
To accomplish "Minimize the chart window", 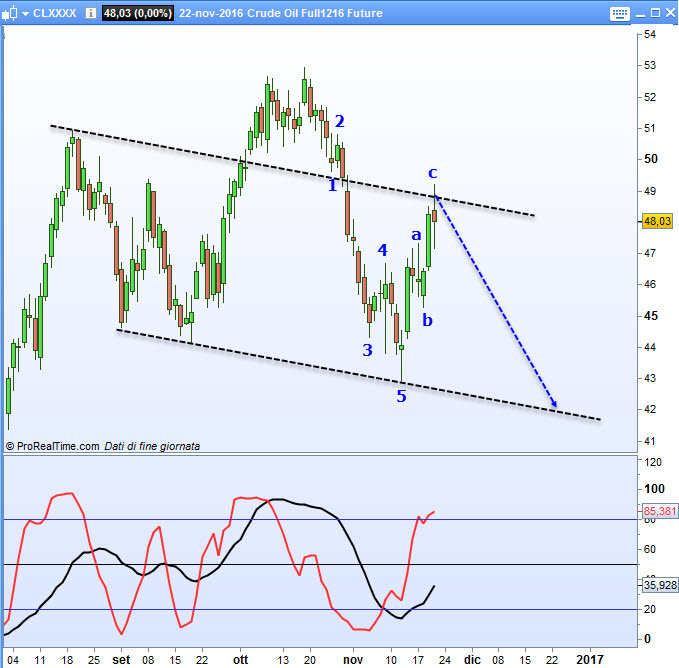I will (641, 14).
